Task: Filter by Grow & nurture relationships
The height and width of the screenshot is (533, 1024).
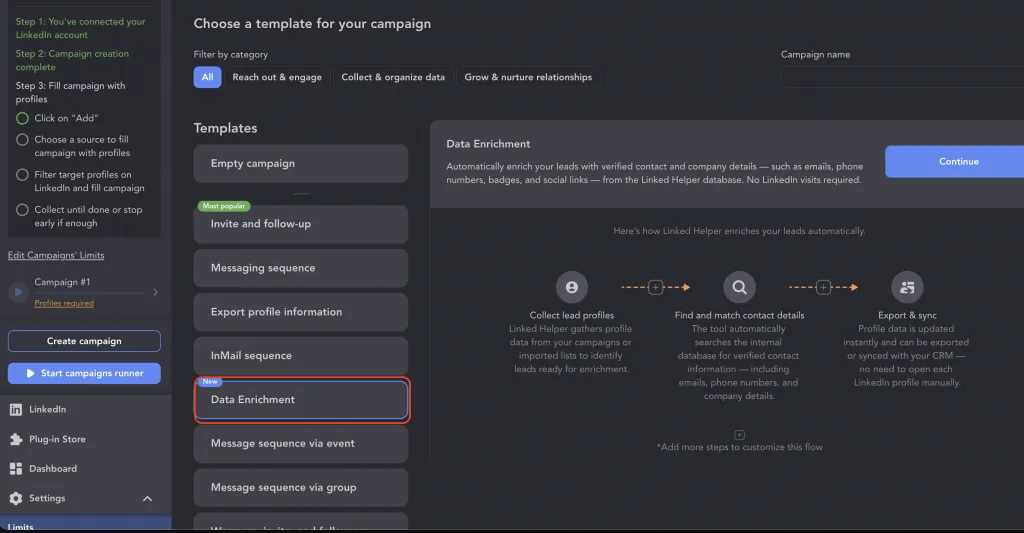Action: tap(528, 77)
